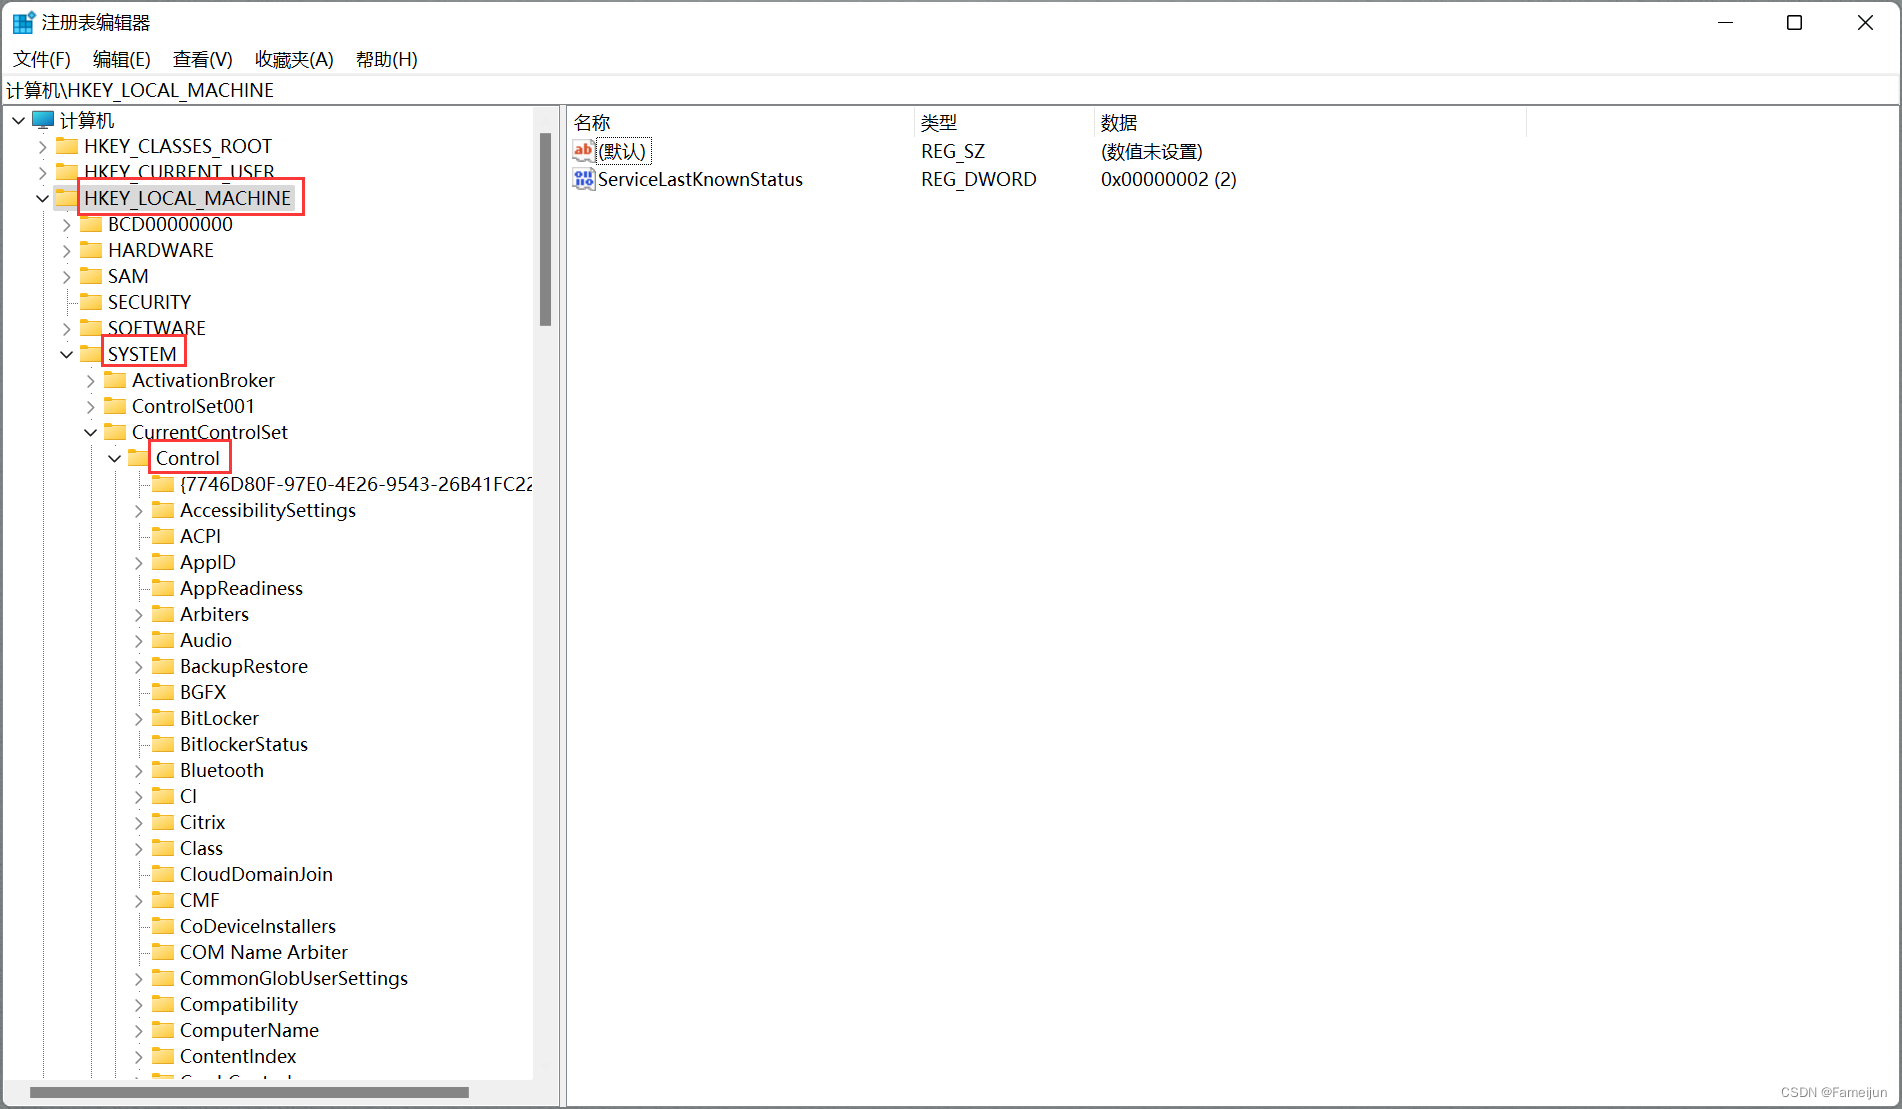Image resolution: width=1902 pixels, height=1109 pixels.
Task: Open the 收藏夹 menu
Action: pyautogui.click(x=293, y=59)
